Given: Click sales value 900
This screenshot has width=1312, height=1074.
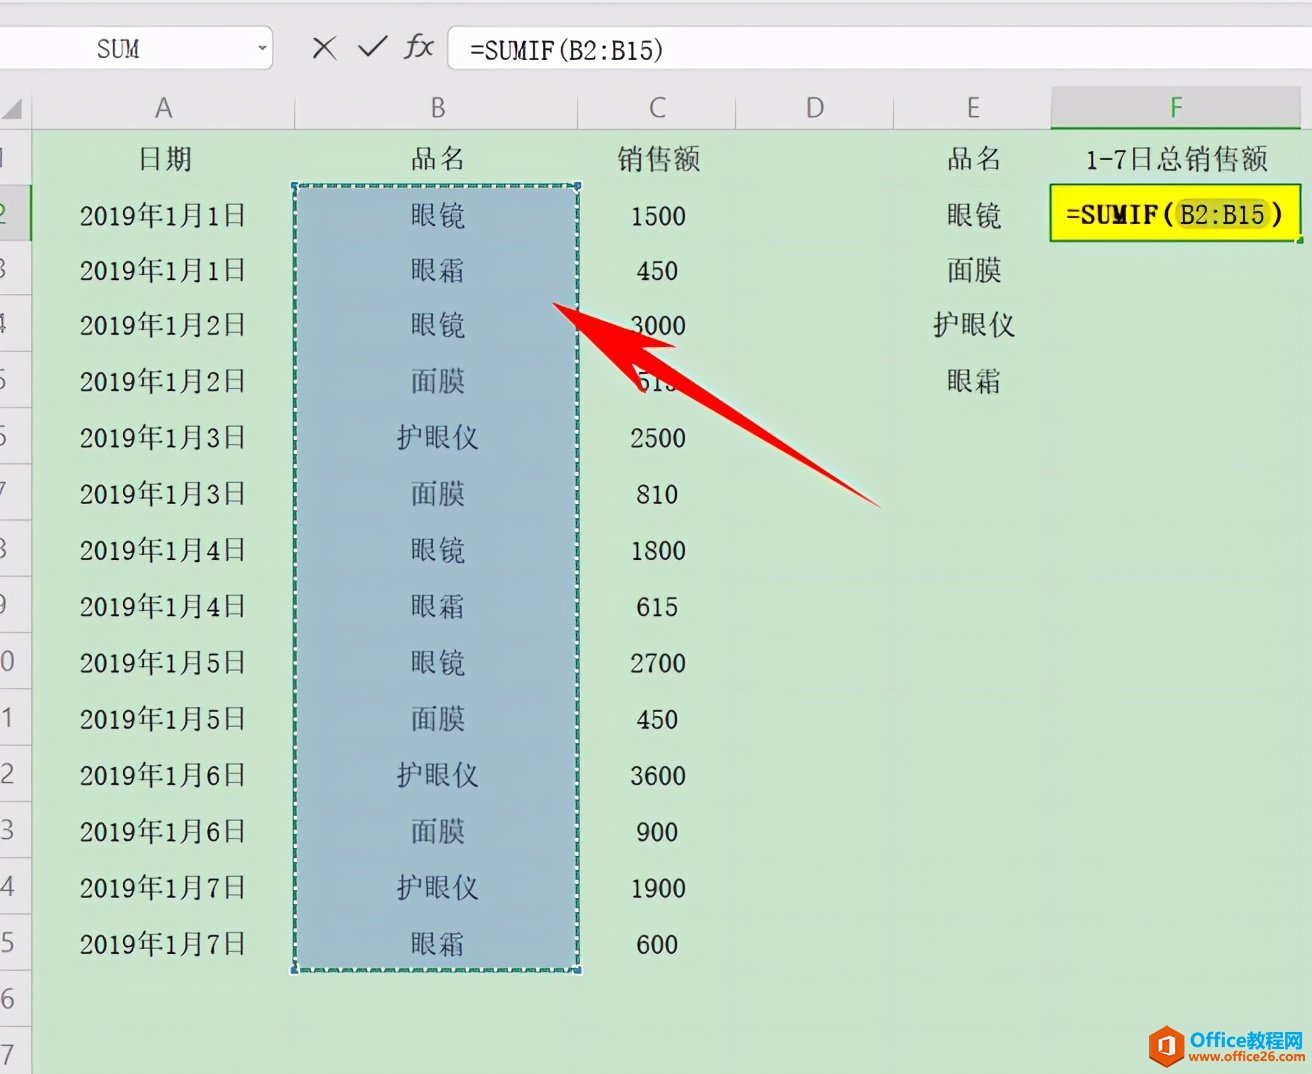Looking at the screenshot, I should point(657,832).
